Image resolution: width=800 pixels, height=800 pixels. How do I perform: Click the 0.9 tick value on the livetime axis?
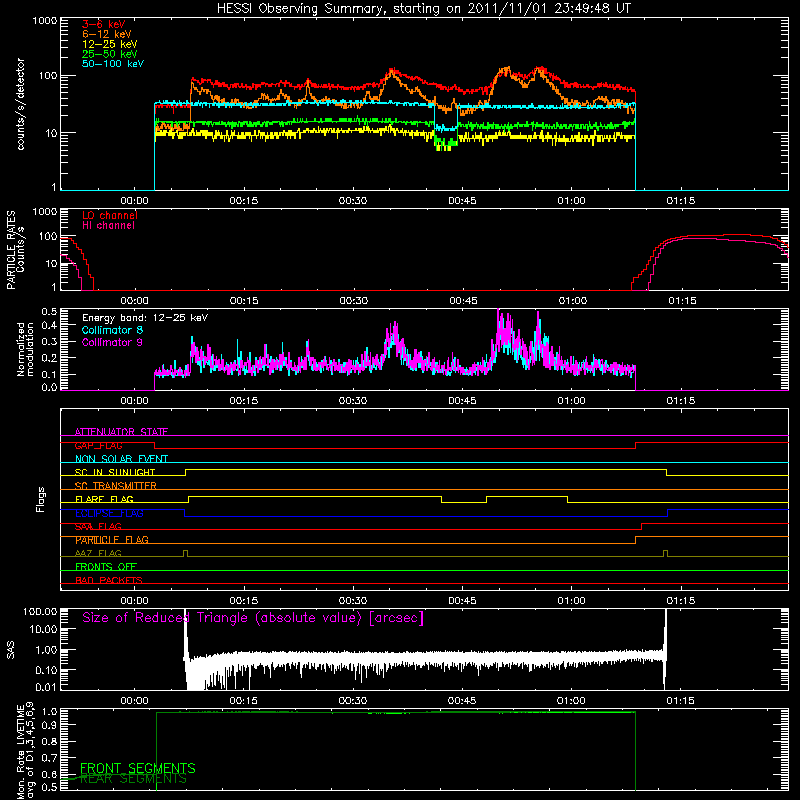pos(51,724)
